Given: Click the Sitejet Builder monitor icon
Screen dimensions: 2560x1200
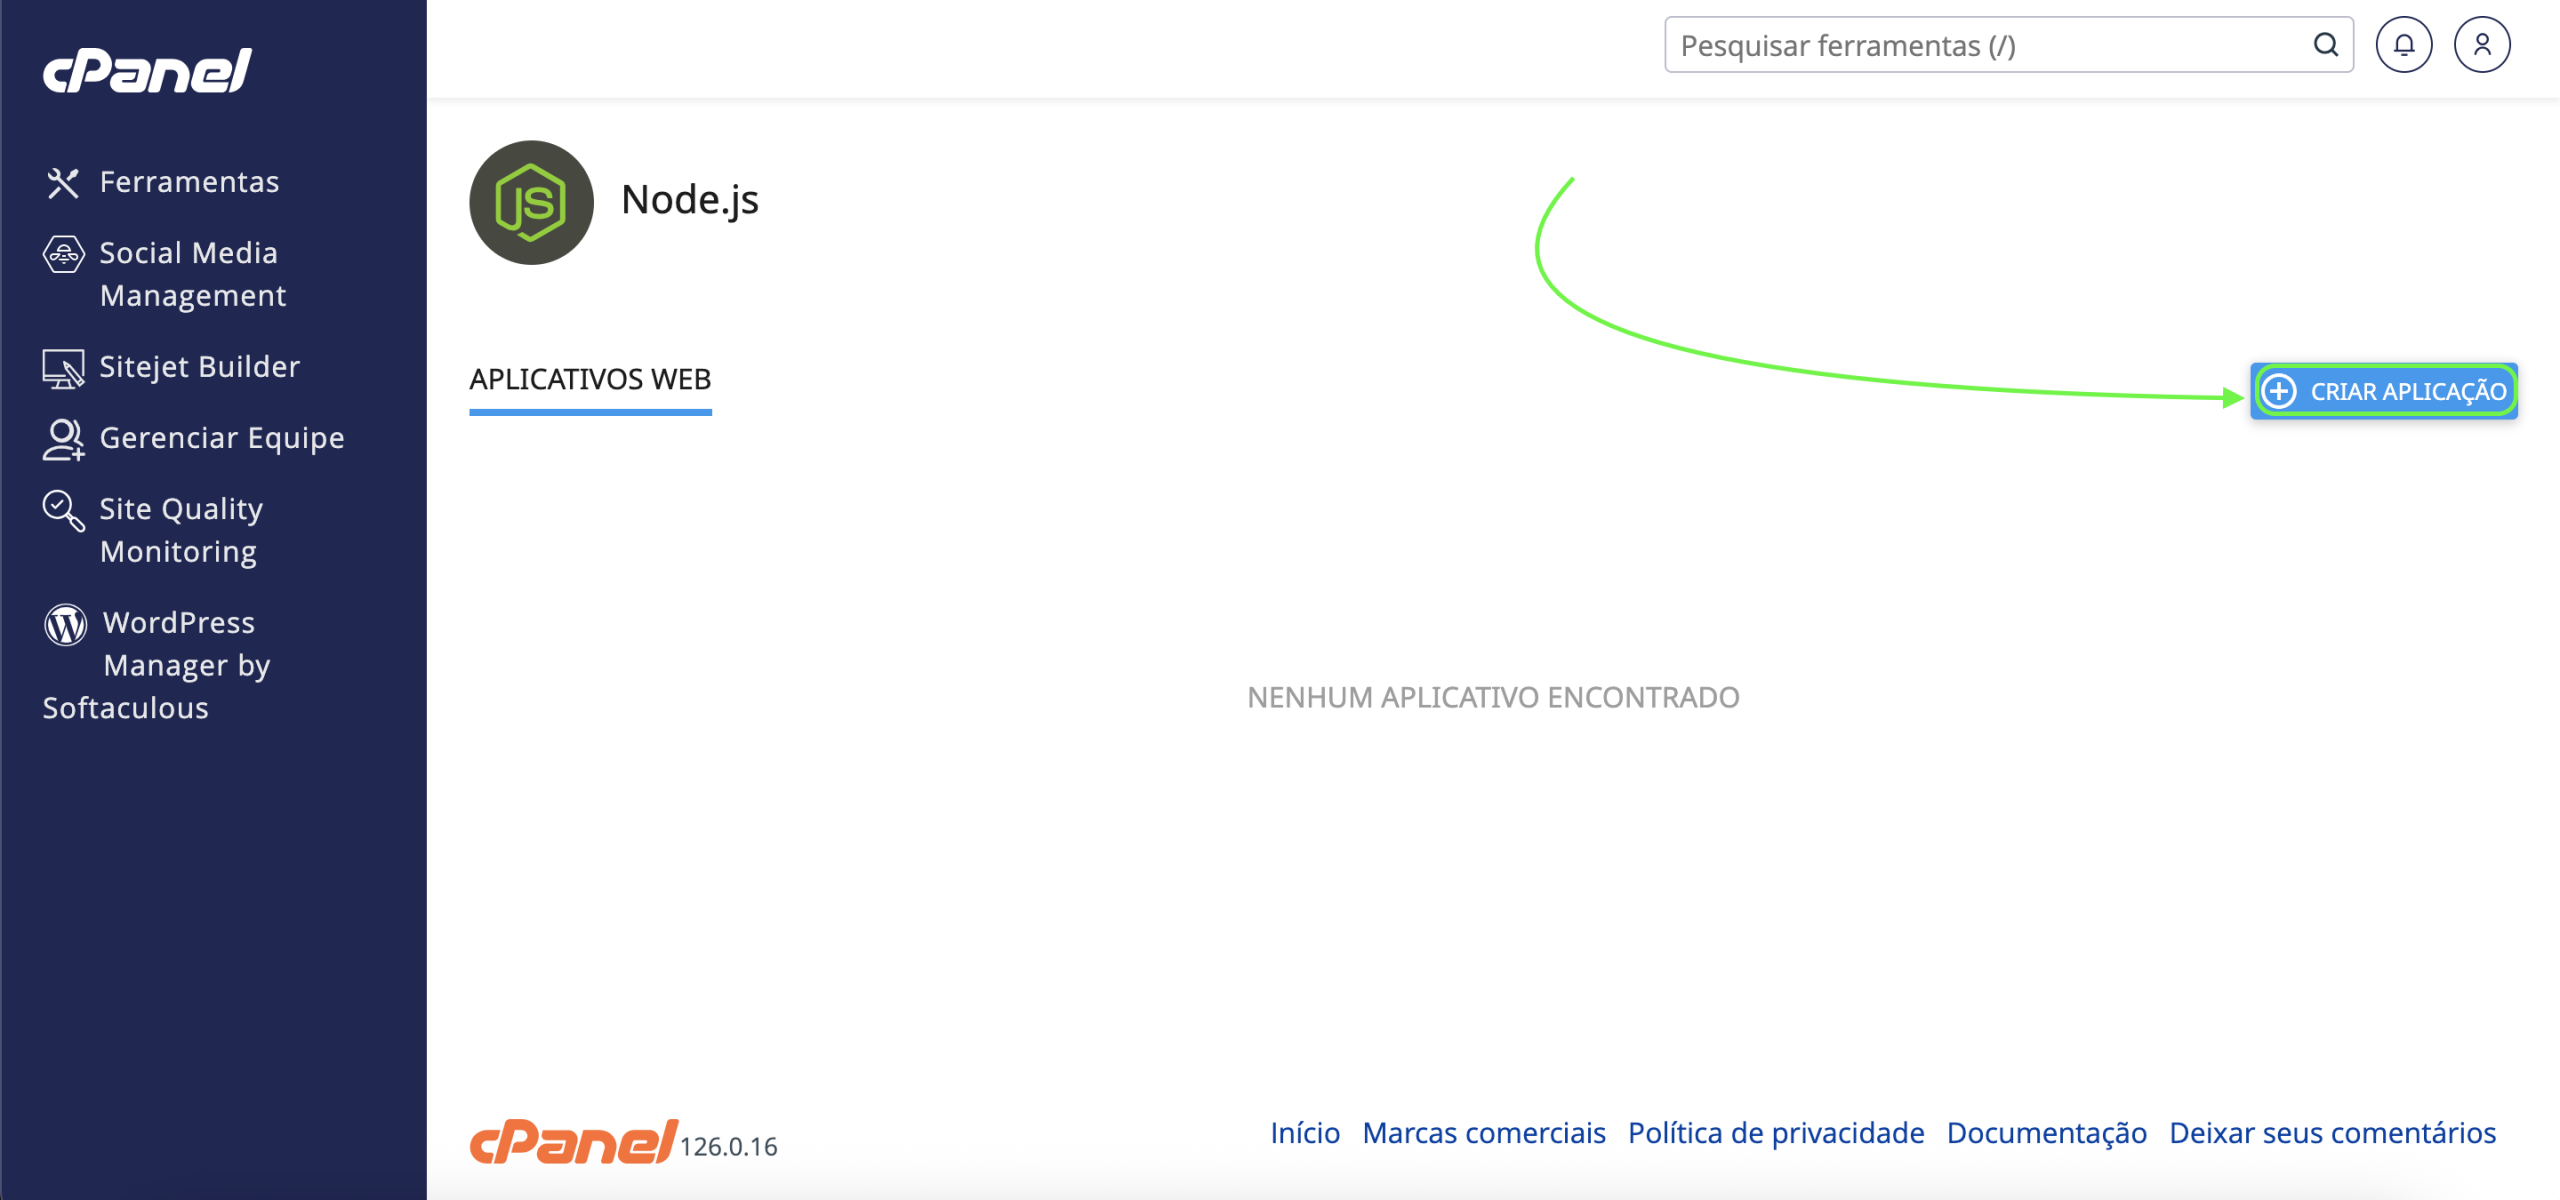Looking at the screenshot, I should point(63,368).
